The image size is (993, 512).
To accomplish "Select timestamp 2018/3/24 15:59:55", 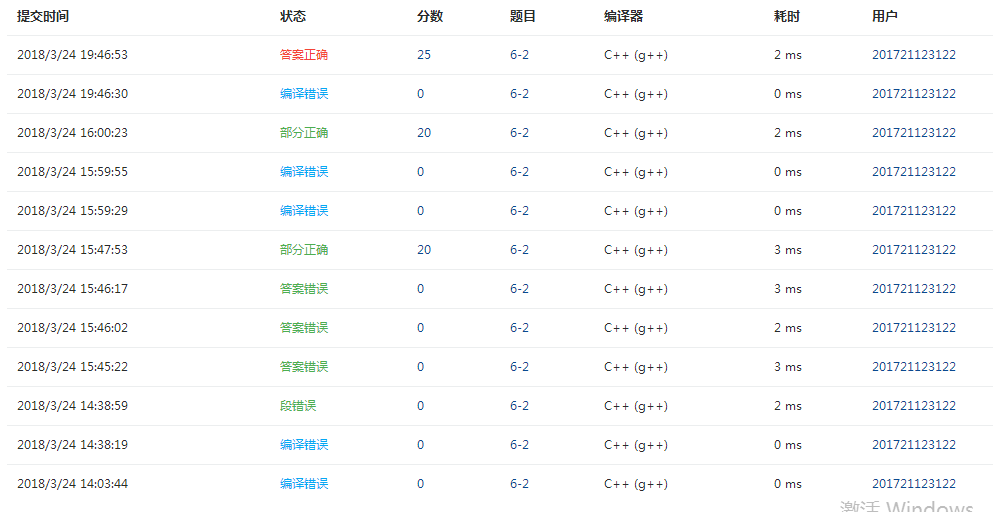I will [72, 172].
